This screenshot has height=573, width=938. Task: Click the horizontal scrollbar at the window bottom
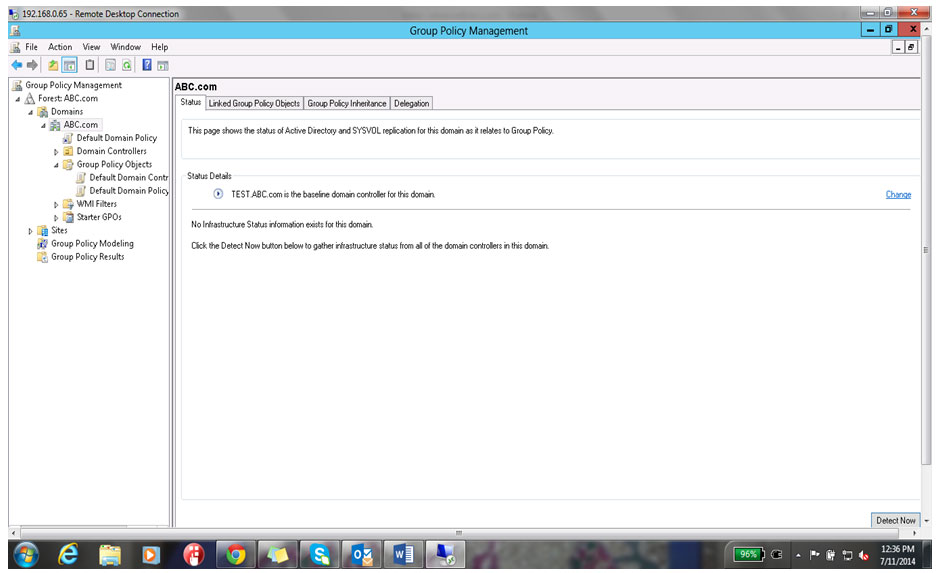tap(459, 533)
